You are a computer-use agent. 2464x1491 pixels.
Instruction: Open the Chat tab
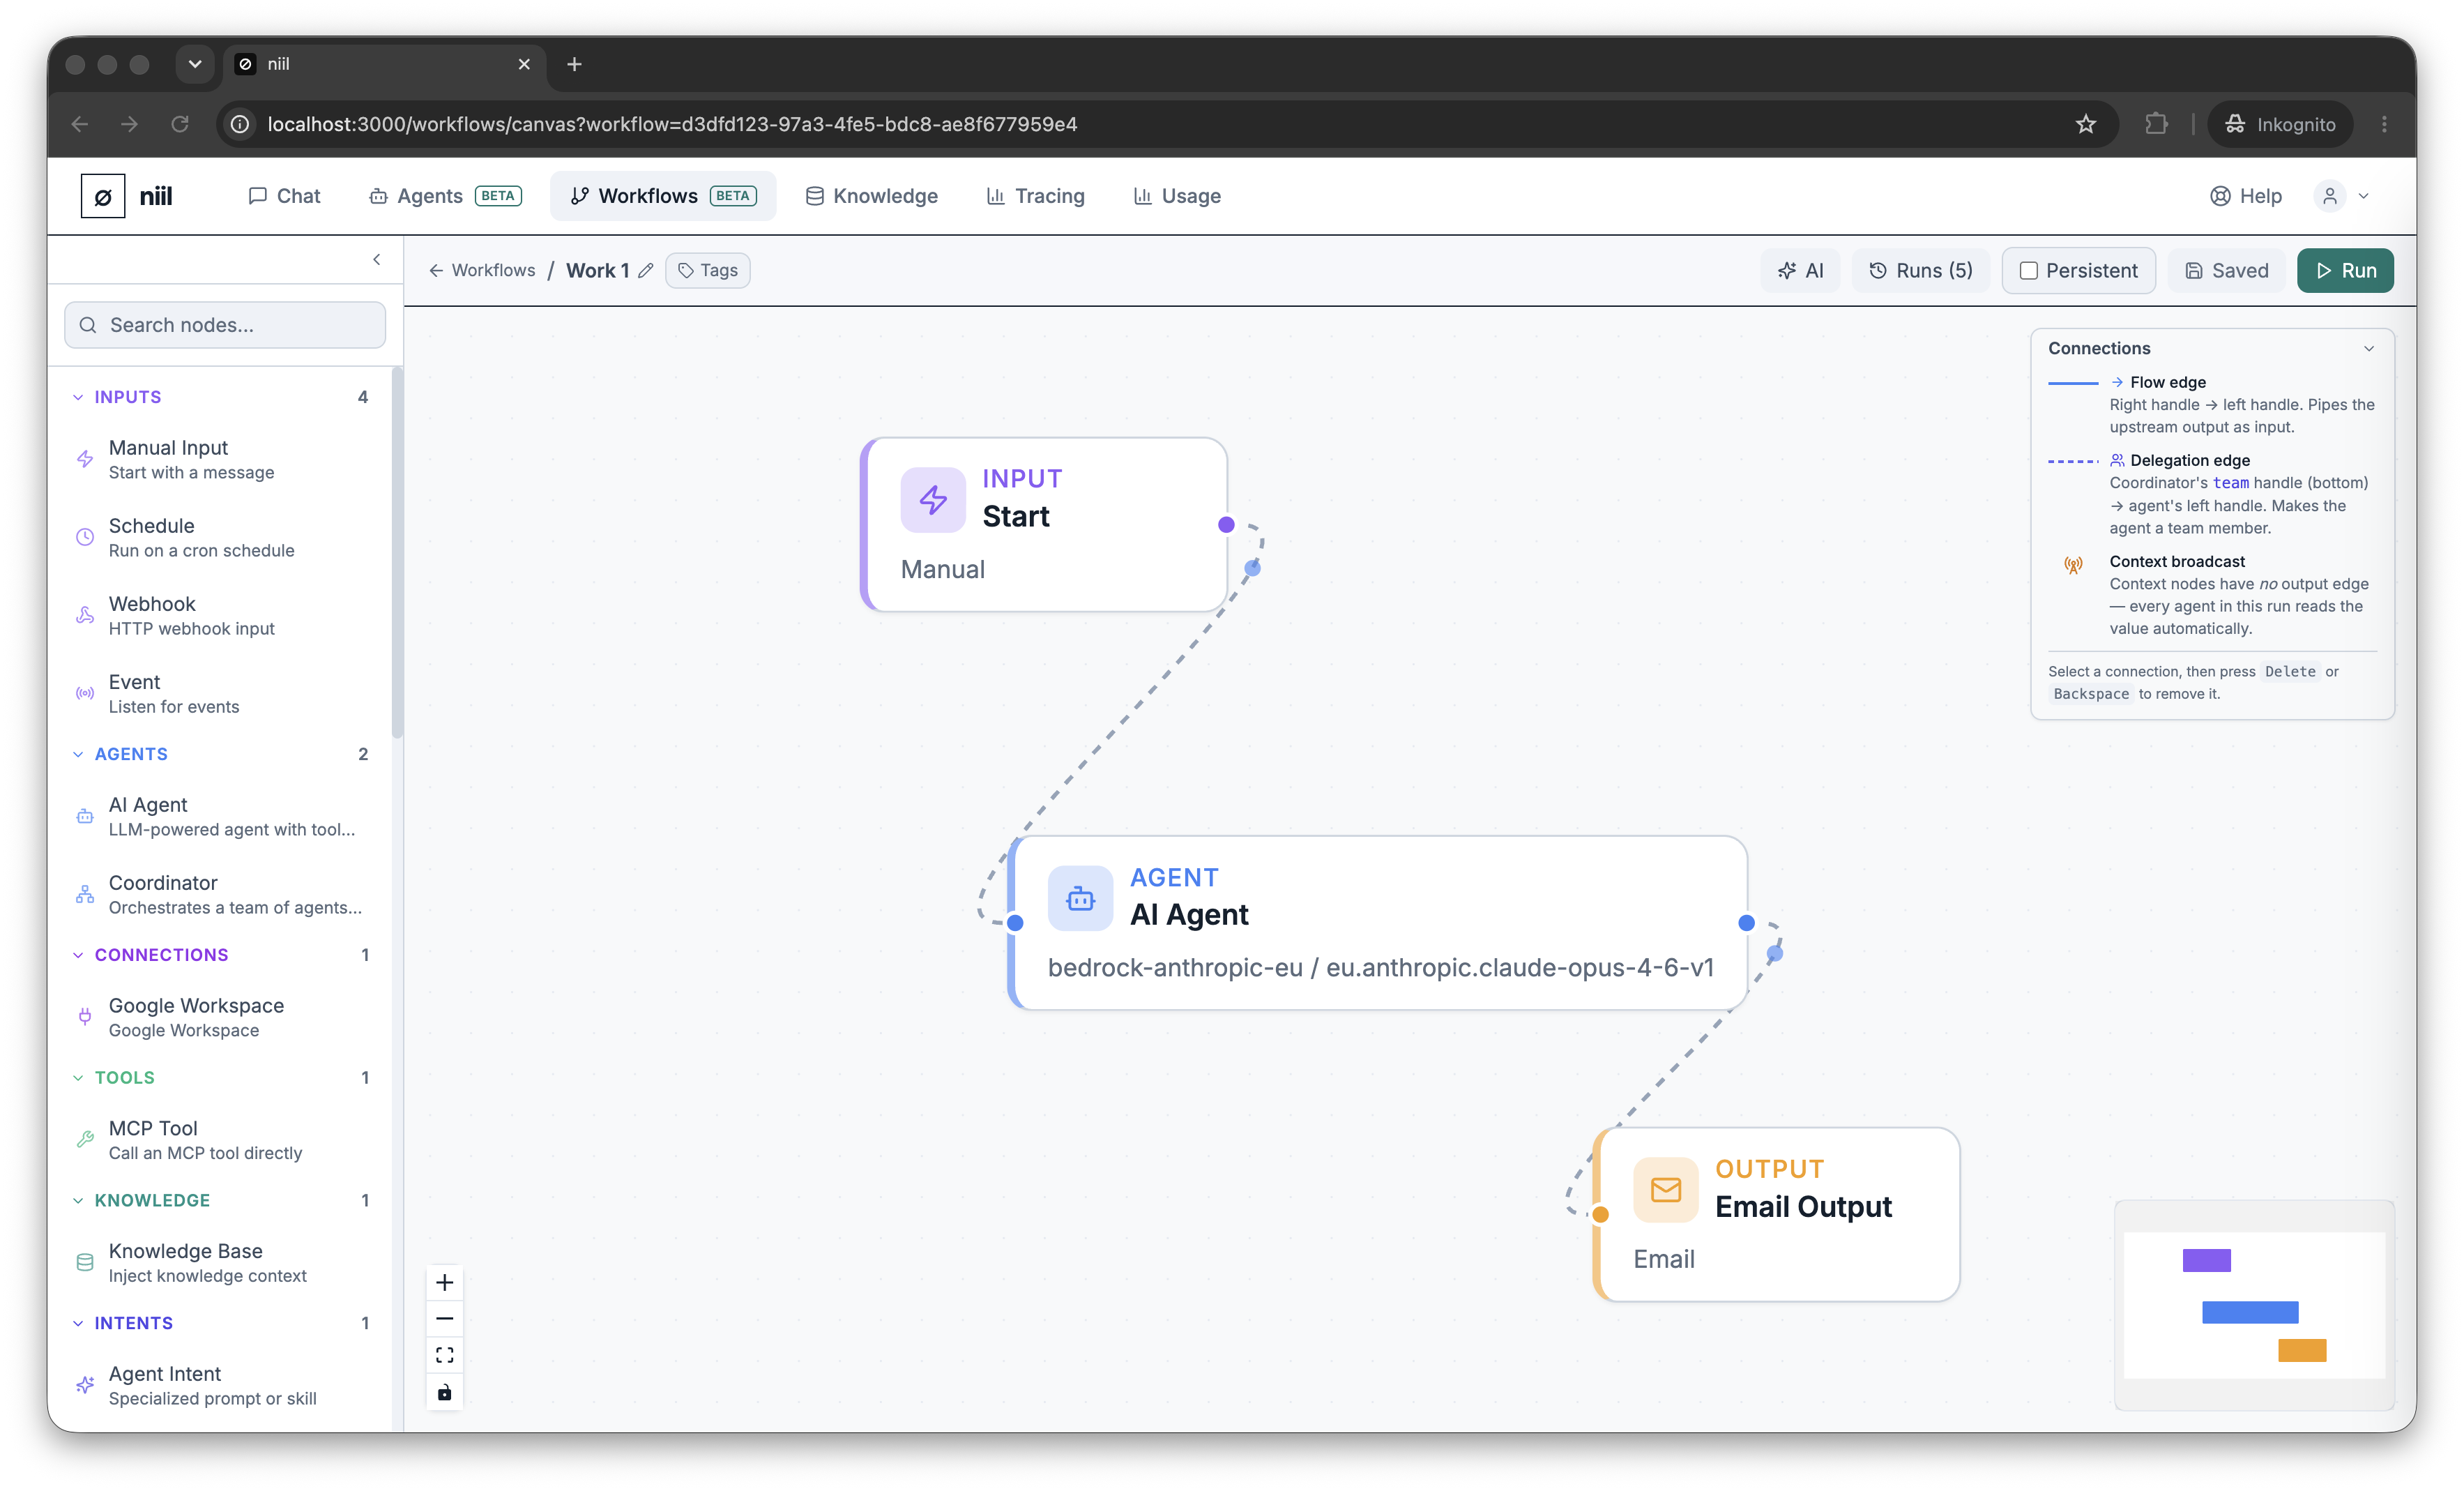click(x=284, y=196)
